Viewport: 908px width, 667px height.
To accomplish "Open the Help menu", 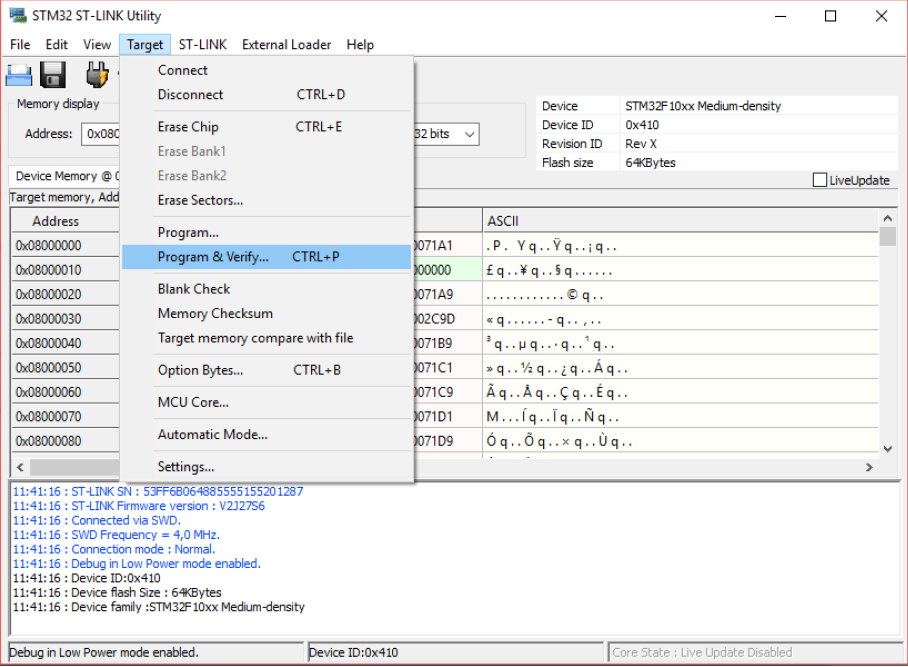I will point(360,45).
